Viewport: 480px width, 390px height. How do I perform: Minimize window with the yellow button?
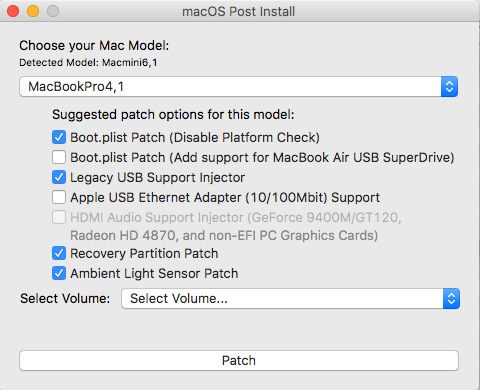pos(33,11)
